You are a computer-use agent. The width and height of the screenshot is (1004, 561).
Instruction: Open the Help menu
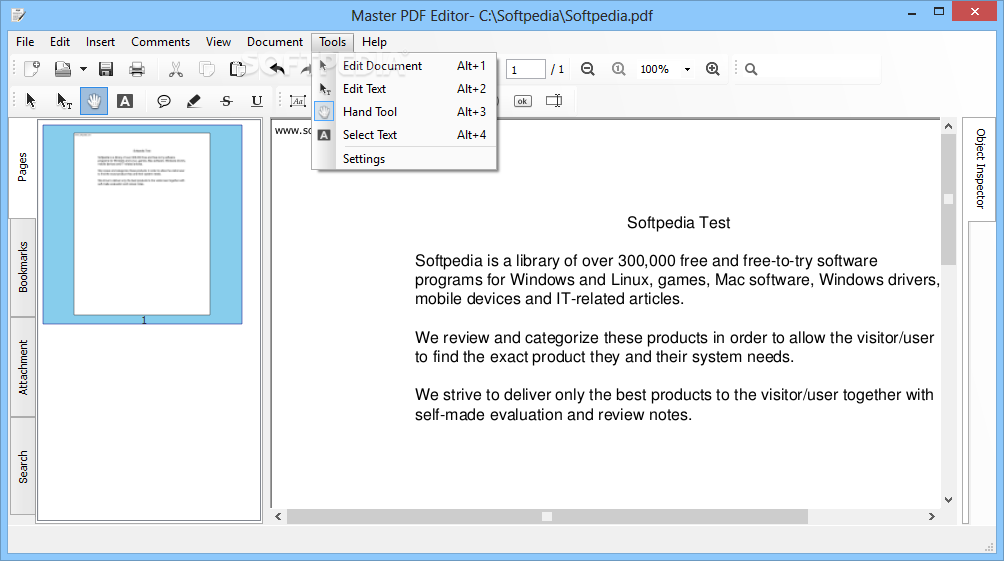tap(374, 42)
